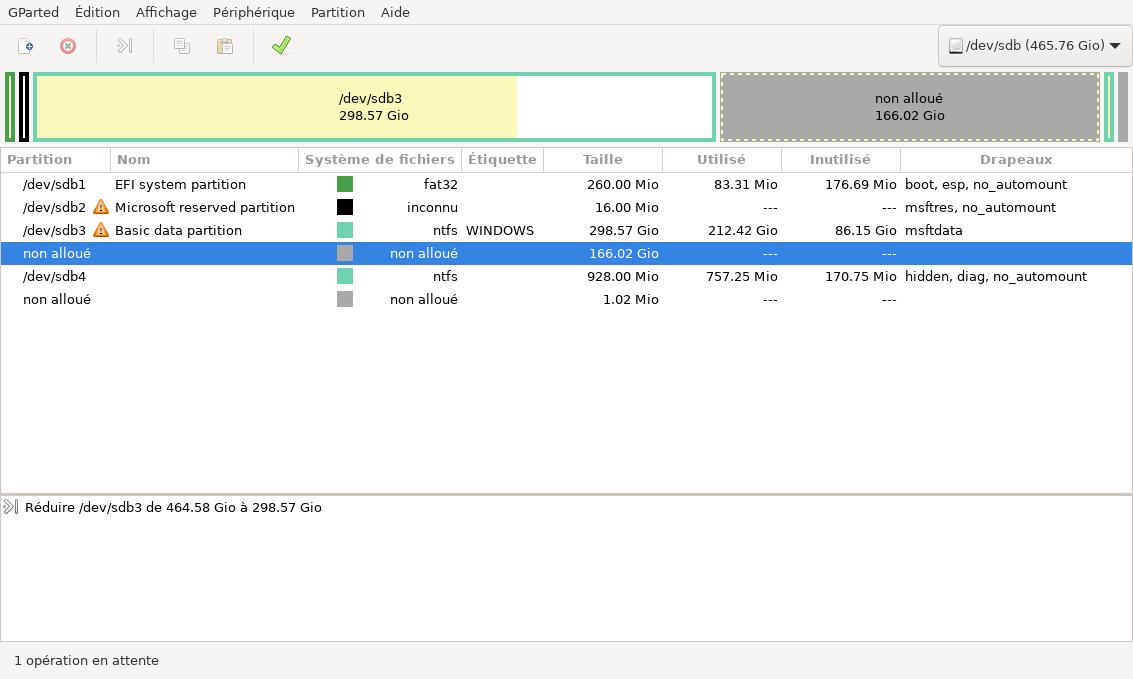
Task: Click green fat32 color swatch for /dev/sdb1
Action: pos(345,184)
